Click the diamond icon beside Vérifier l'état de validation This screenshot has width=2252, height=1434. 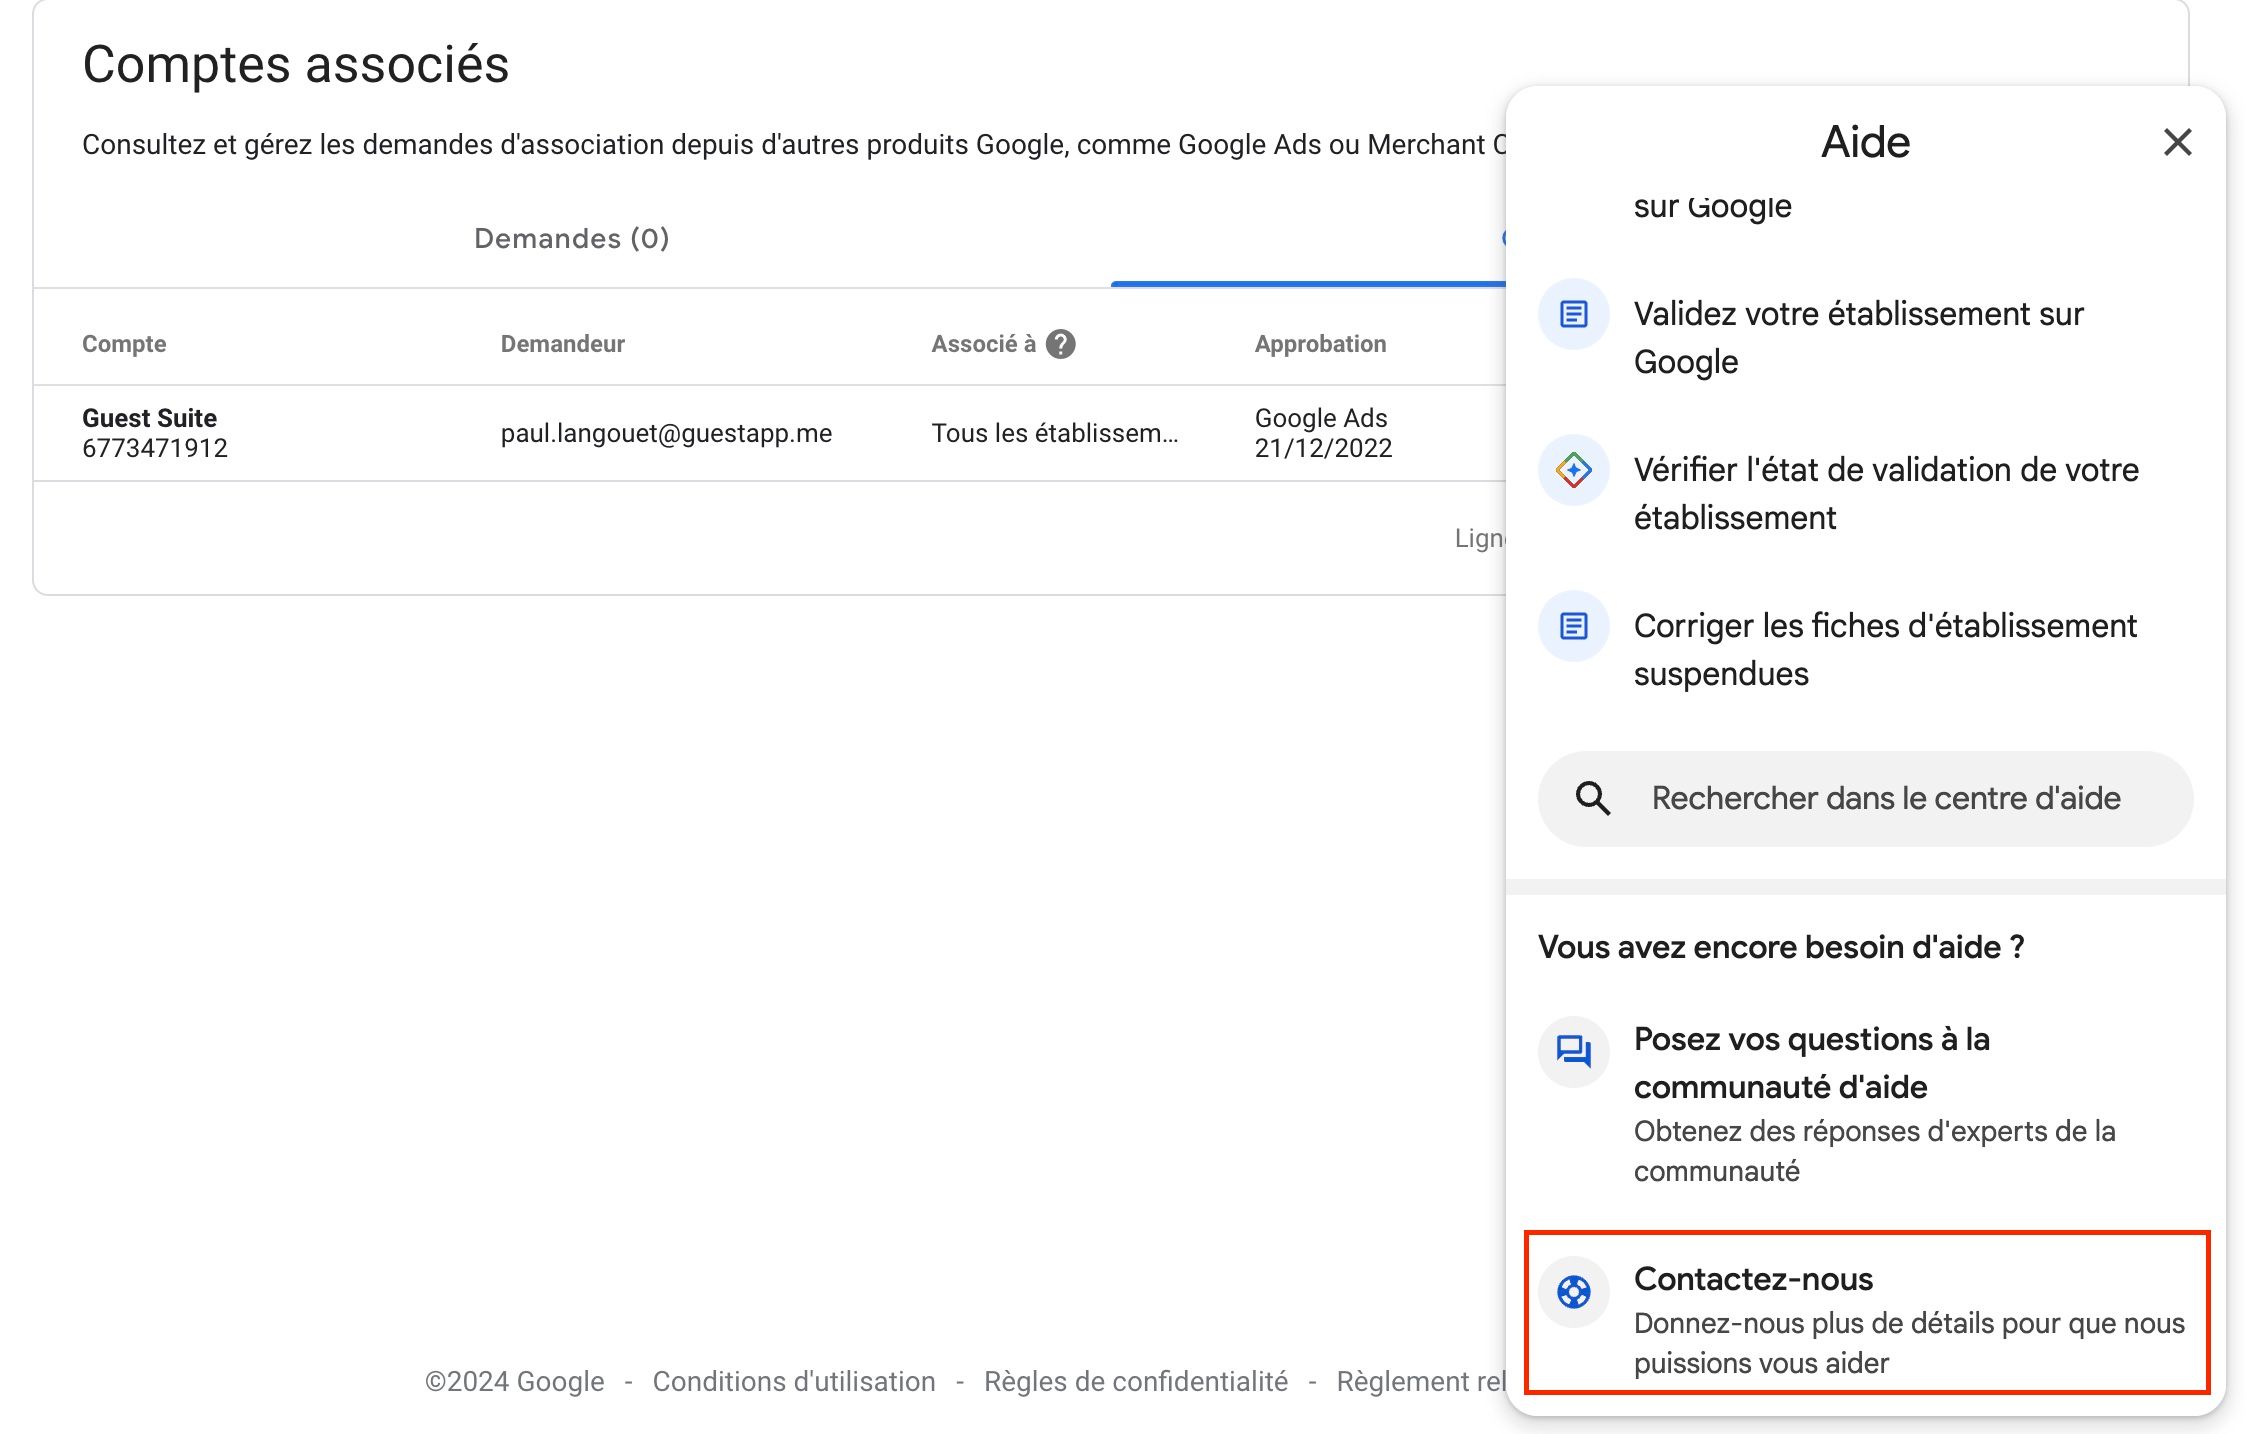pyautogui.click(x=1574, y=470)
